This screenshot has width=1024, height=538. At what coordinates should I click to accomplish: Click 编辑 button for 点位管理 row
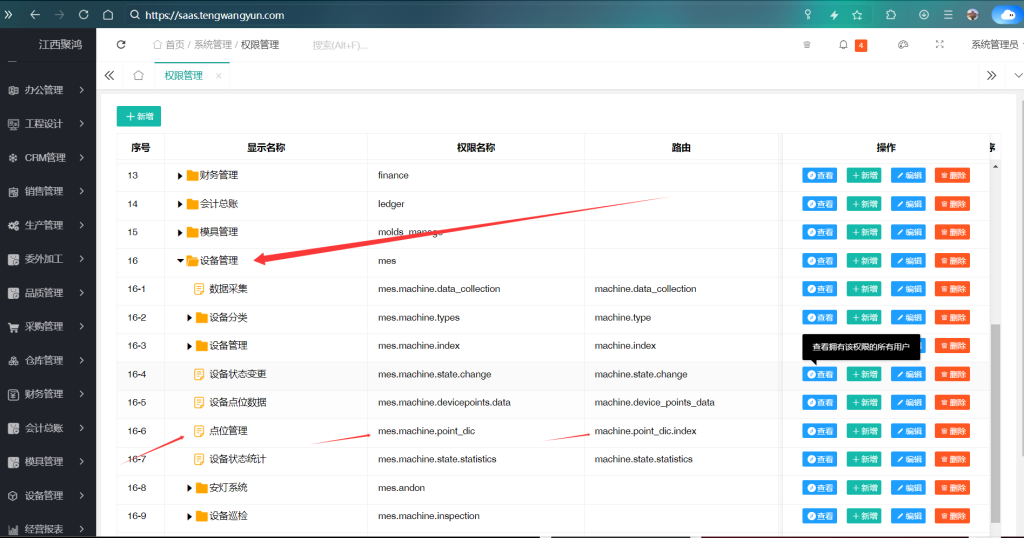(x=908, y=431)
